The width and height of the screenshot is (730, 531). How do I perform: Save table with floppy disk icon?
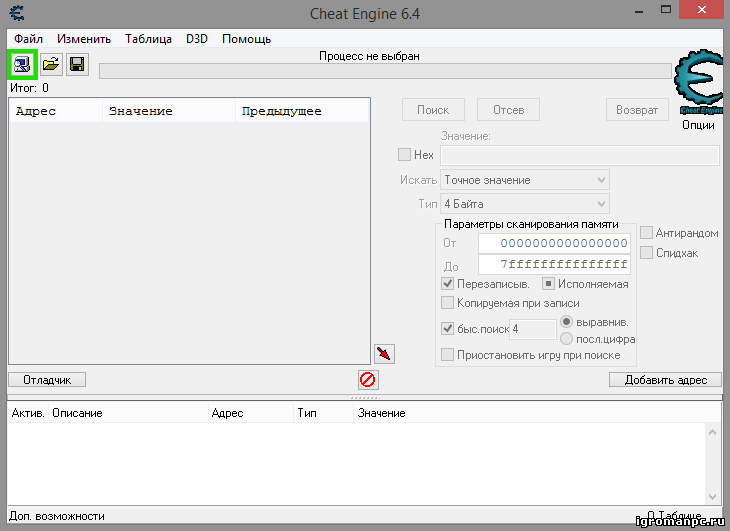click(x=77, y=64)
